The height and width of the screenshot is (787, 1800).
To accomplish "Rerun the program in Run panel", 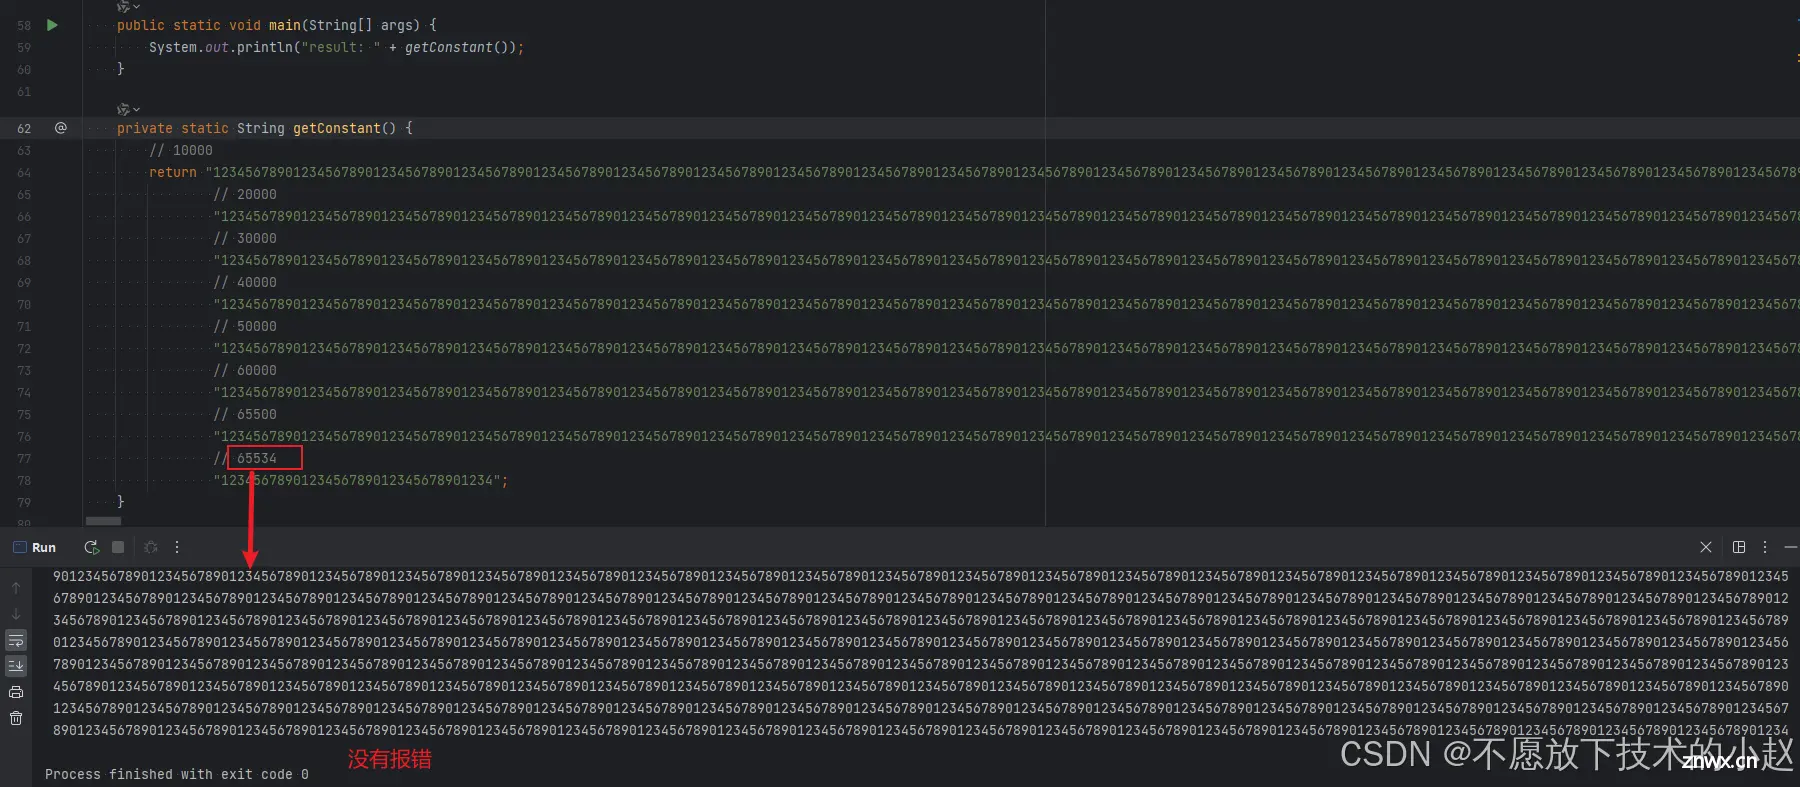I will click(91, 547).
